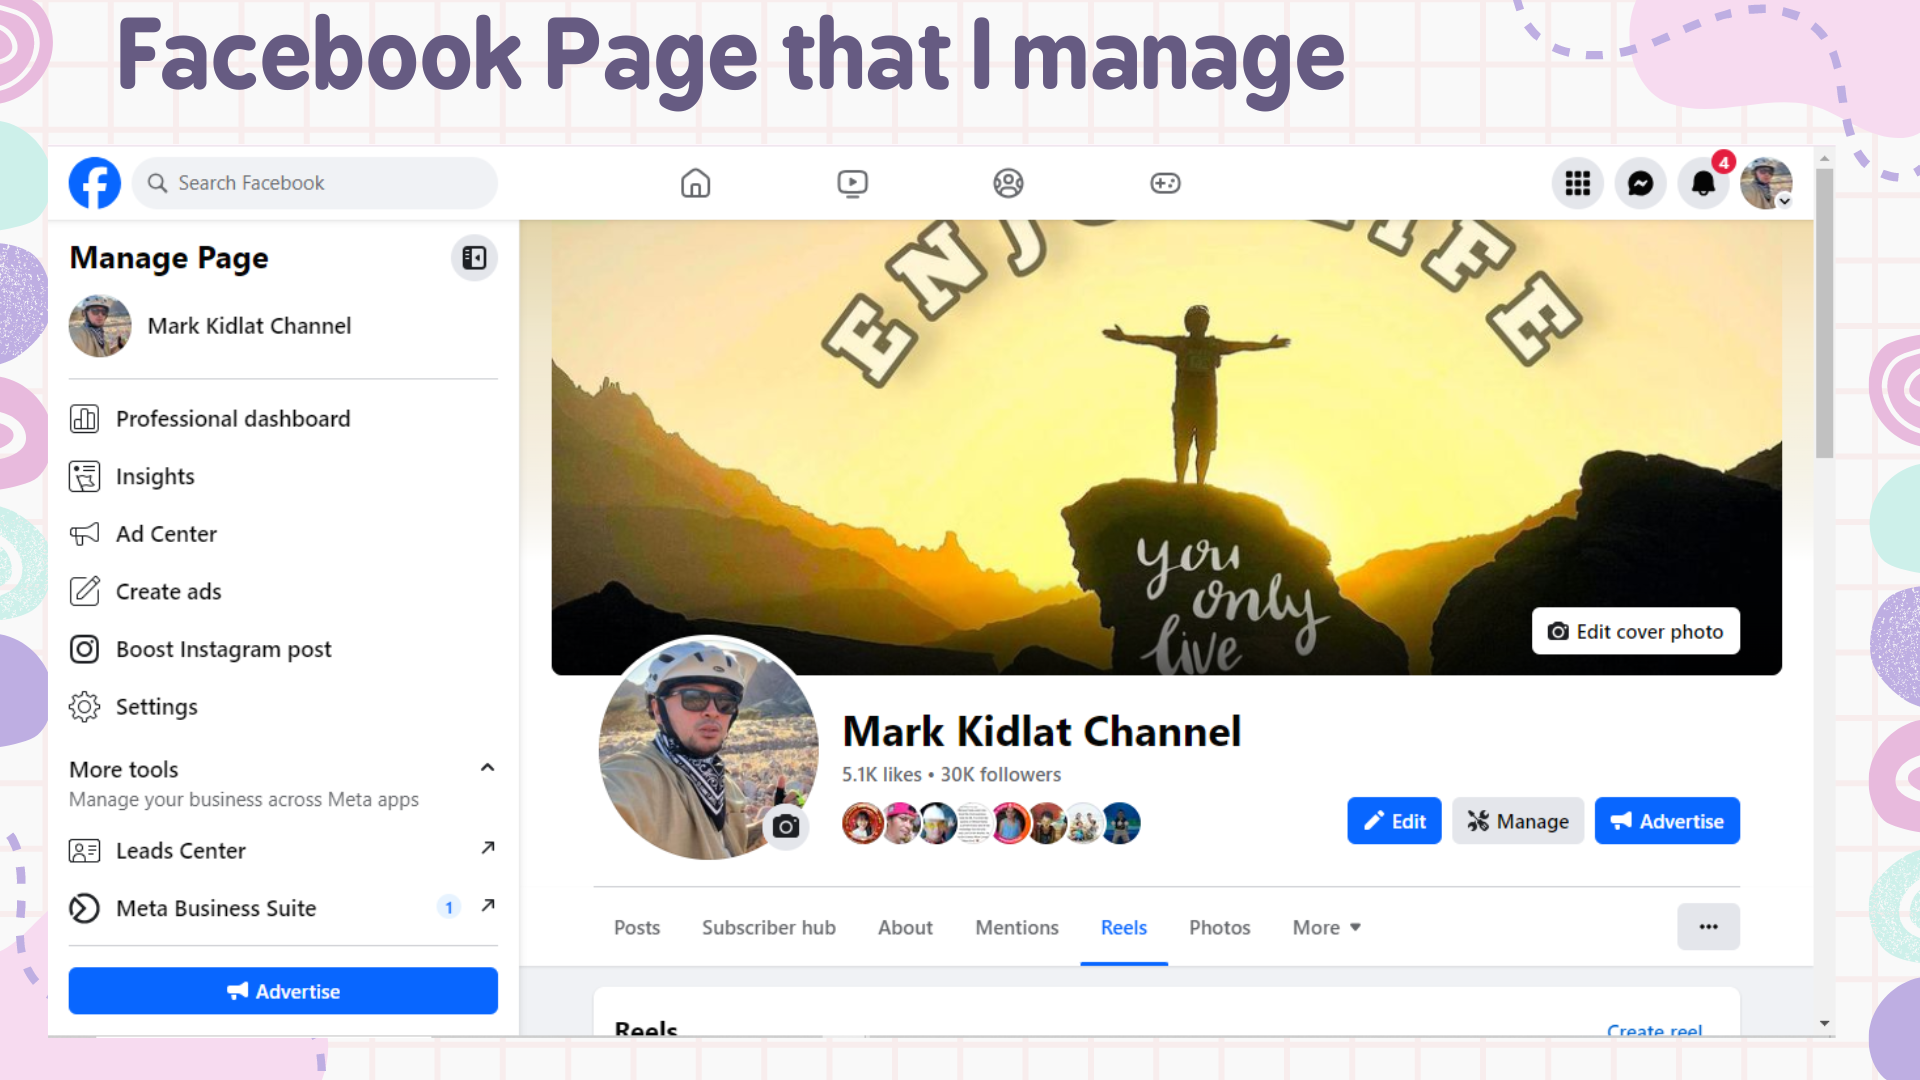Open the Home feed icon
This screenshot has width=1920, height=1080.
point(695,183)
